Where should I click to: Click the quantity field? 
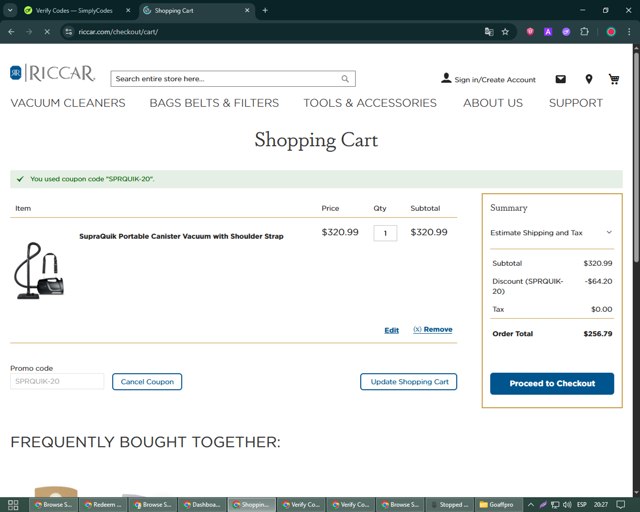click(385, 233)
